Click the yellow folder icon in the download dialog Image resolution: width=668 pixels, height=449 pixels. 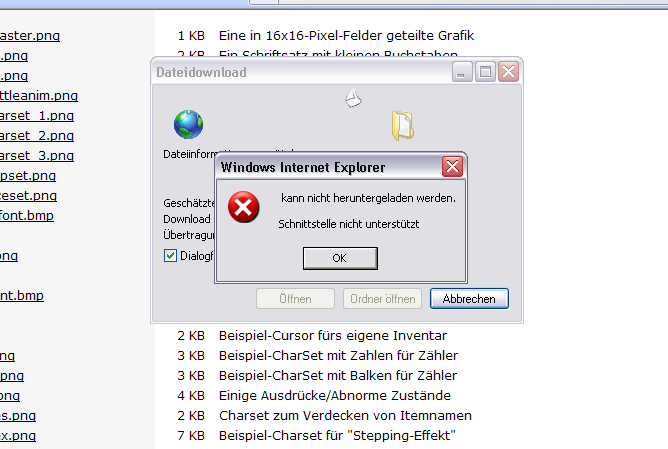tap(403, 125)
